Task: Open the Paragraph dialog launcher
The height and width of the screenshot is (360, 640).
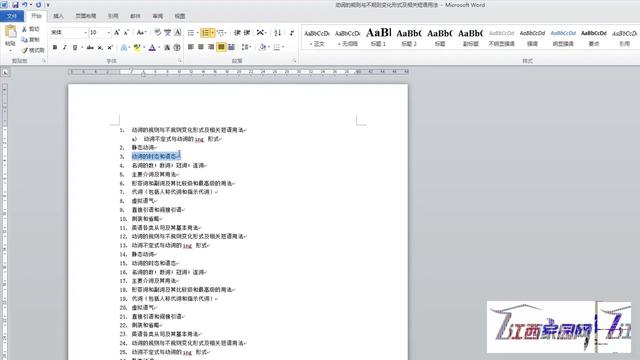Action: coord(294,61)
